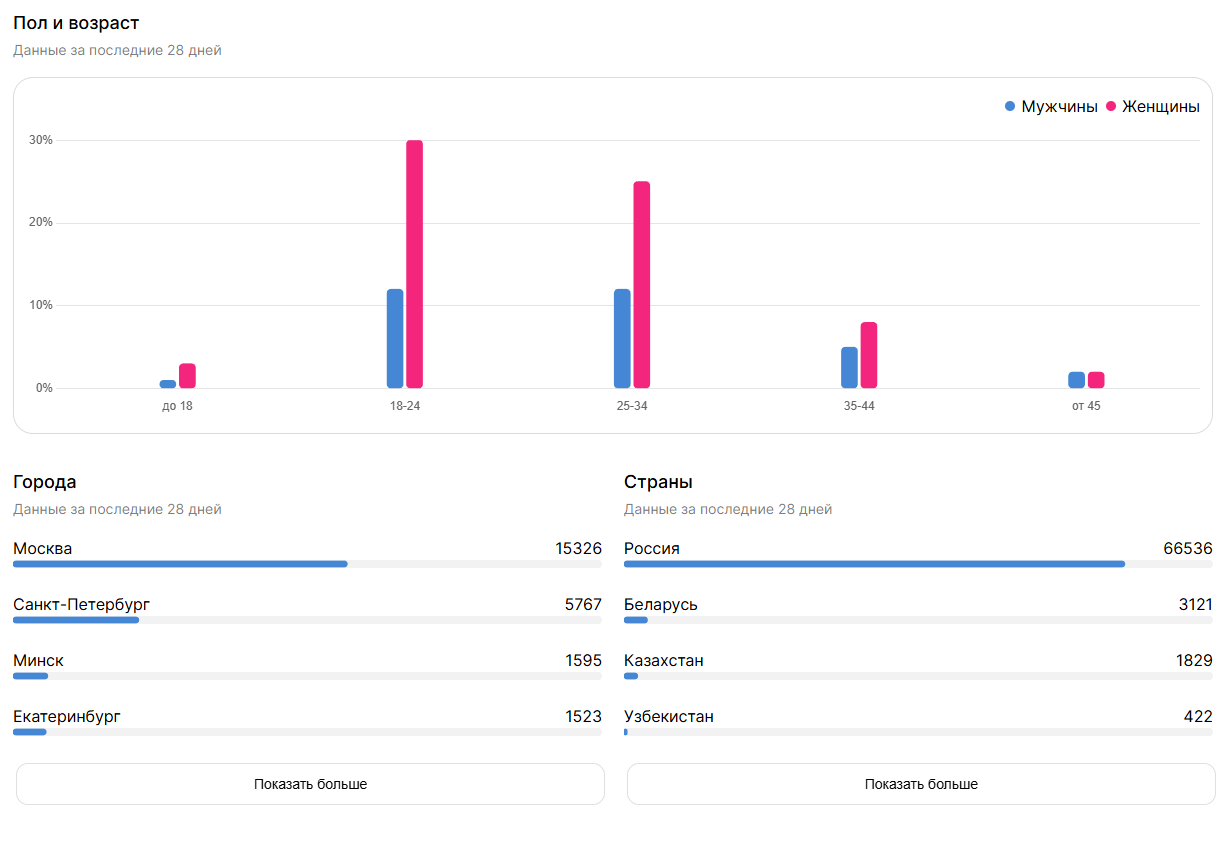Click the pink women bar for 25-34
Image resolution: width=1230 pixels, height=854 pixels.
click(x=641, y=285)
